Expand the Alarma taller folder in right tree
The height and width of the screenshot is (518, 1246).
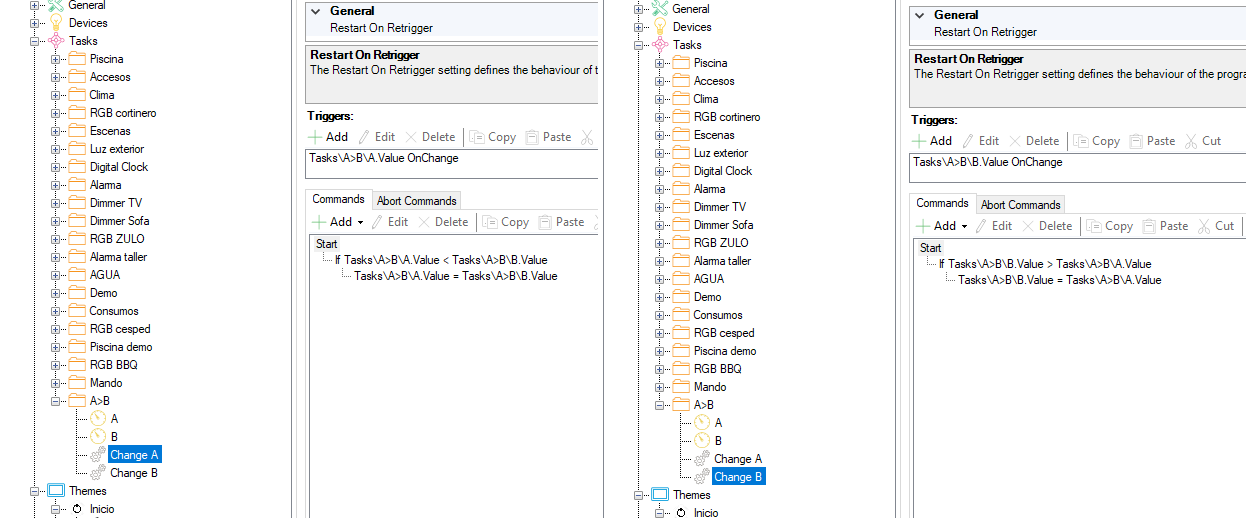(659, 261)
